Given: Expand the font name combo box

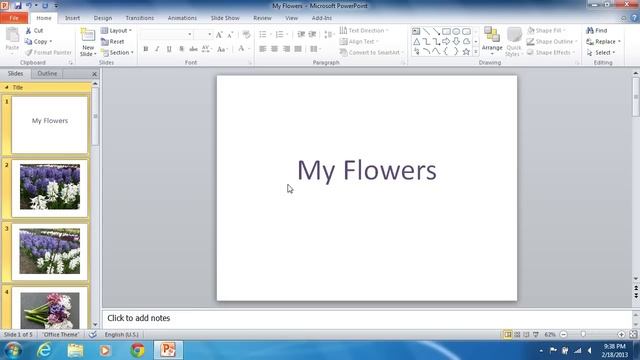Looking at the screenshot, I should 190,35.
